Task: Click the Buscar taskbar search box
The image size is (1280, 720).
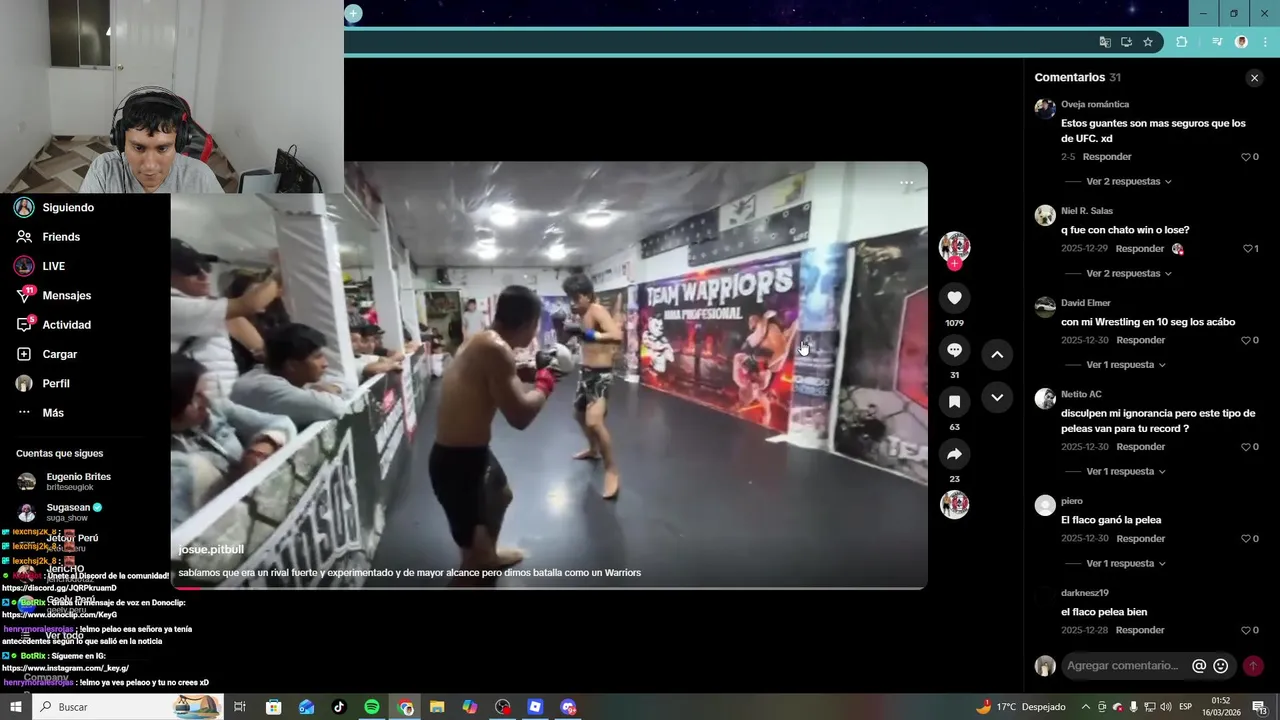Action: (128, 707)
